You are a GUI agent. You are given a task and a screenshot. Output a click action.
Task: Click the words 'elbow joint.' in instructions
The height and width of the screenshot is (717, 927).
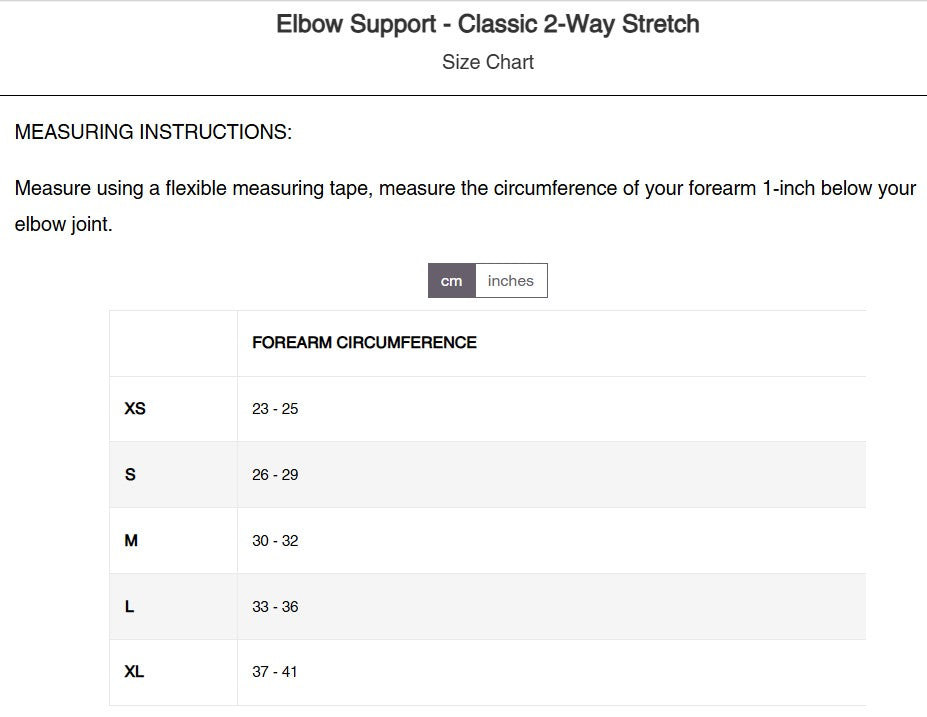[x=63, y=225]
